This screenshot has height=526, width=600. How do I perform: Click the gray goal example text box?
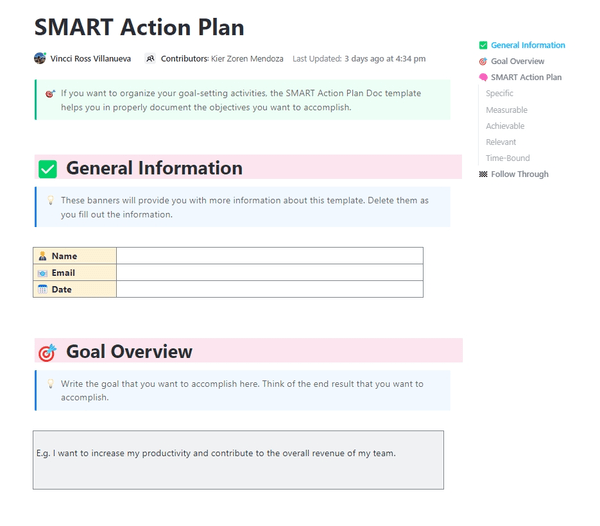(238, 460)
